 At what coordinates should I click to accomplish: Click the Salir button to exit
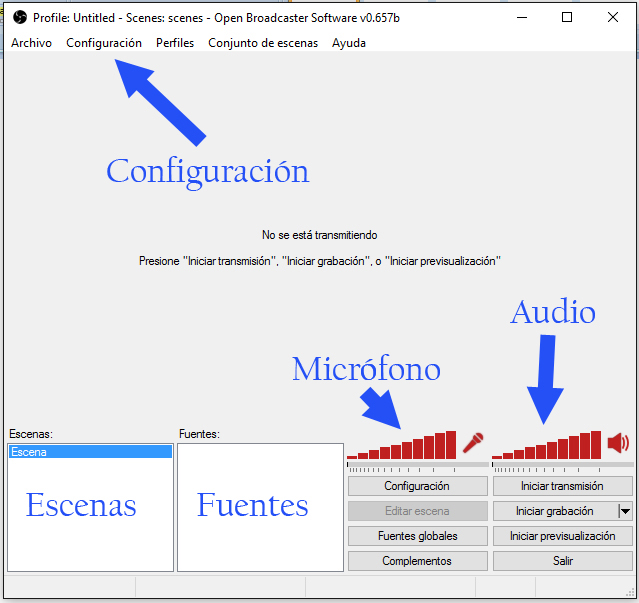point(562,561)
